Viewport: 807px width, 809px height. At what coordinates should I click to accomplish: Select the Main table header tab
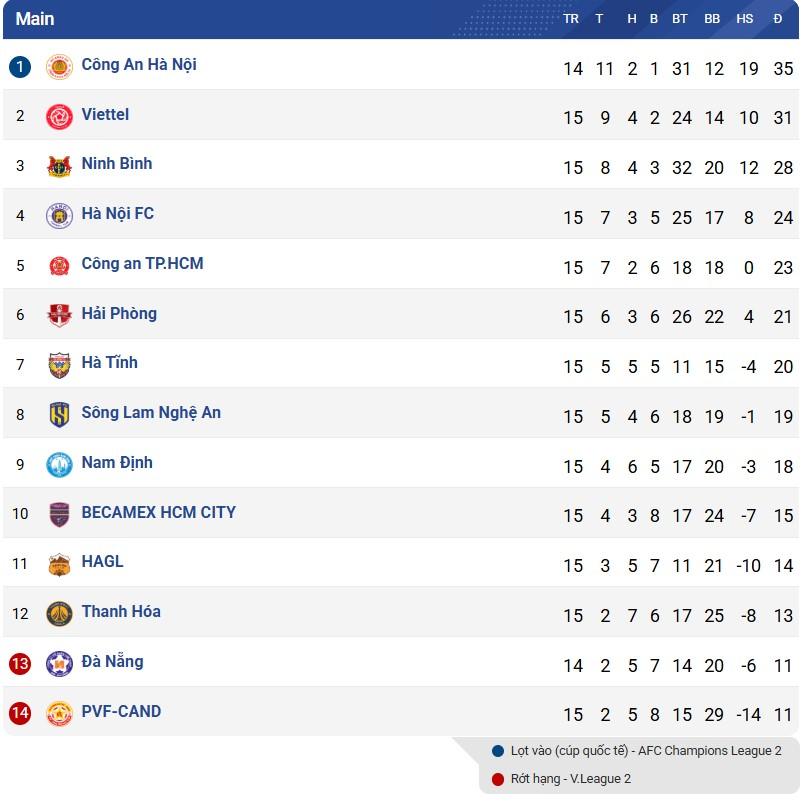point(35,19)
